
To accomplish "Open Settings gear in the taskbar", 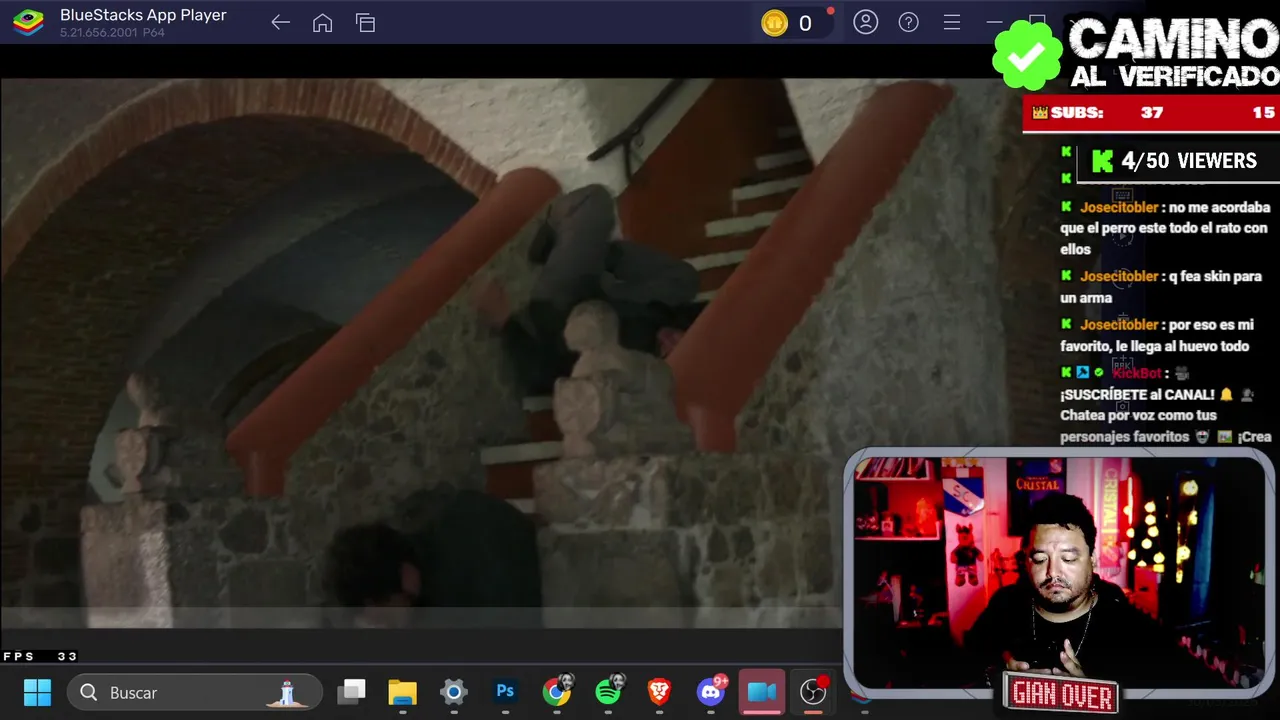I will (x=453, y=692).
